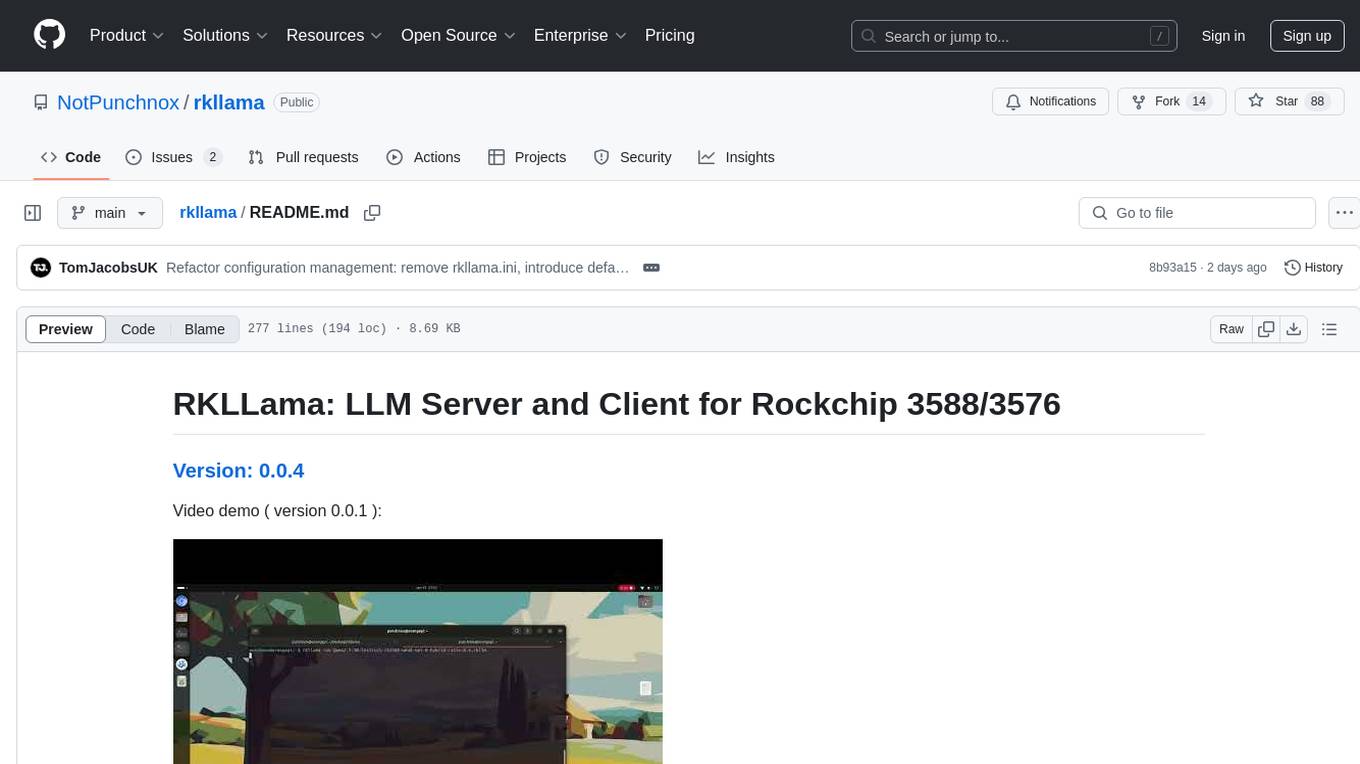Open the Raw file view
The width and height of the screenshot is (1360, 764).
point(1231,329)
